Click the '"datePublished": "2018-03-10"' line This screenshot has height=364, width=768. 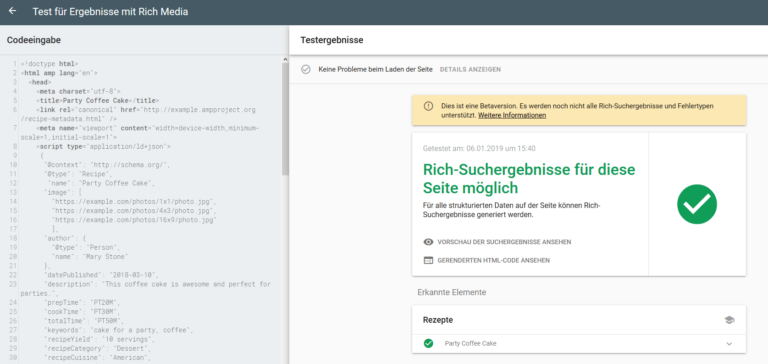(x=101, y=275)
